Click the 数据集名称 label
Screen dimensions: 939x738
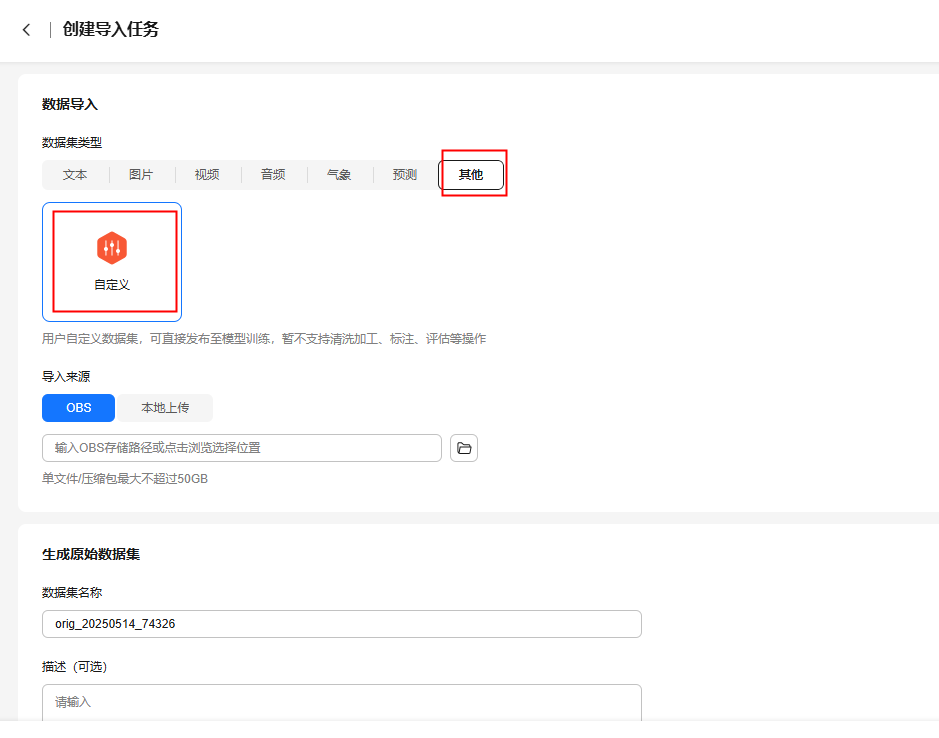tap(72, 592)
